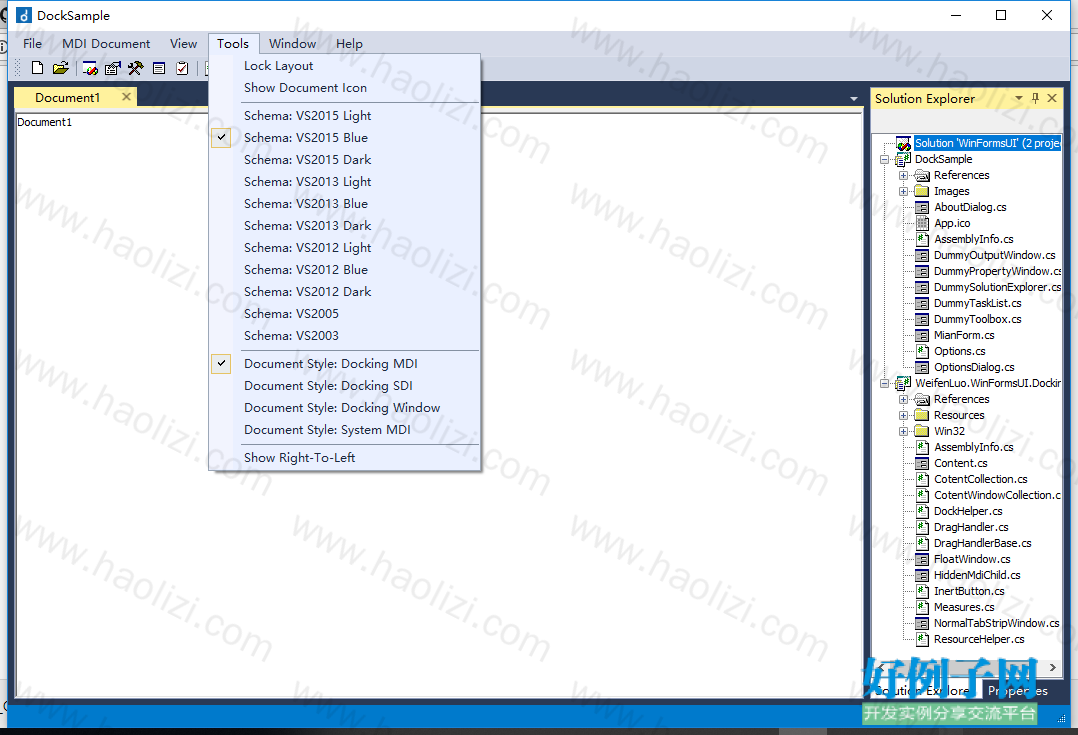Click the FloatWindow.cs form icon
Viewport: 1078px width, 735px height.
923,560
